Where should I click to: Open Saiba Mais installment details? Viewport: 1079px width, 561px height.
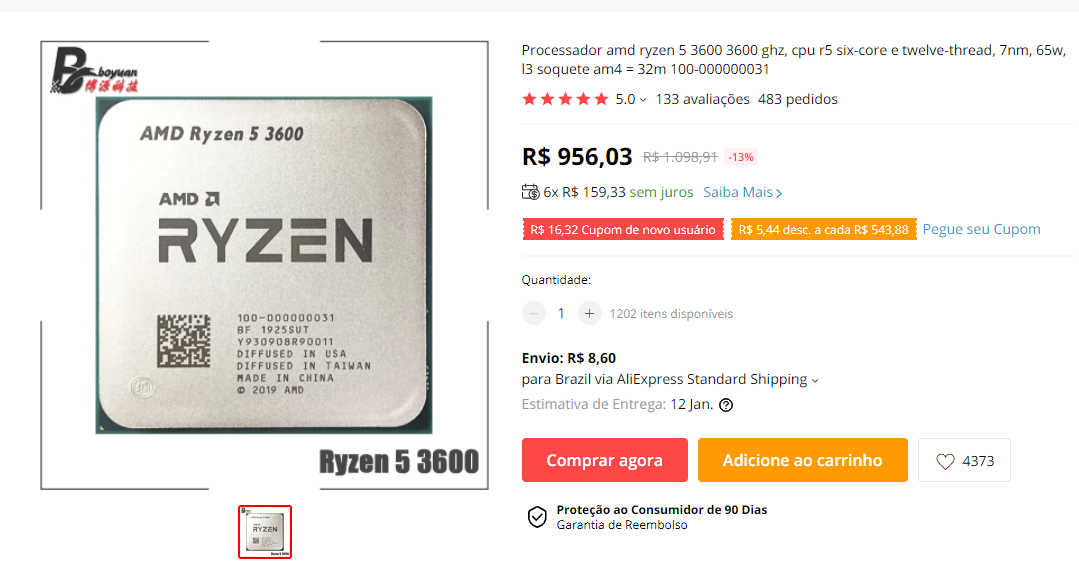pyautogui.click(x=743, y=192)
